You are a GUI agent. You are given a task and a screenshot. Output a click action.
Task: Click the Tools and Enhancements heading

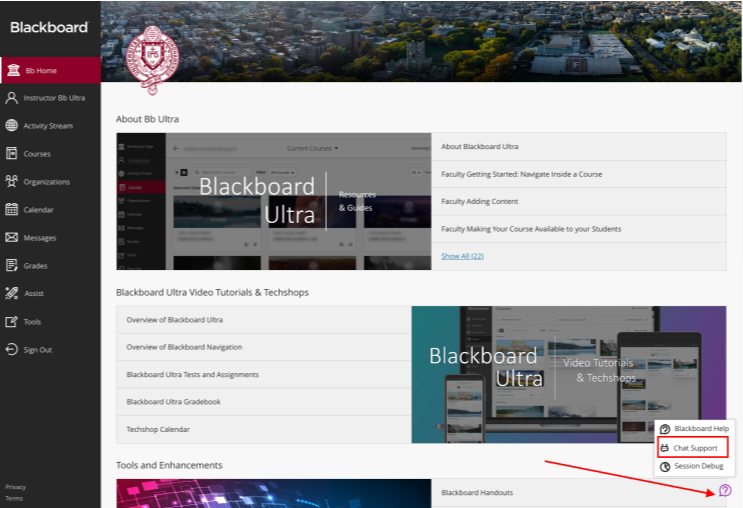click(169, 465)
